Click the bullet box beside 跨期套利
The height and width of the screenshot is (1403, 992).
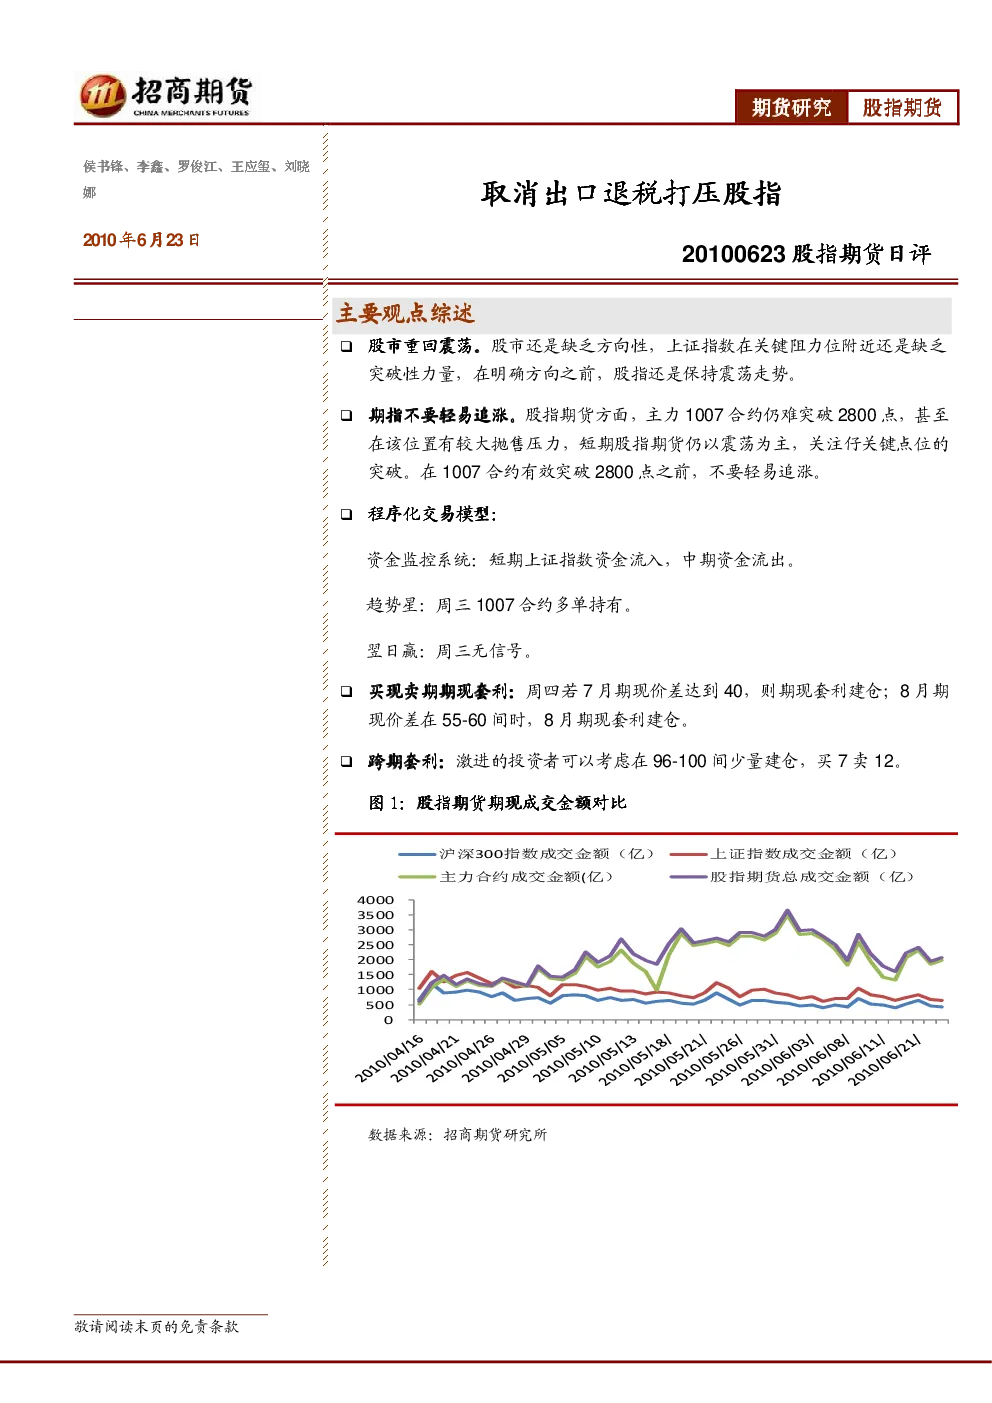click(x=346, y=761)
